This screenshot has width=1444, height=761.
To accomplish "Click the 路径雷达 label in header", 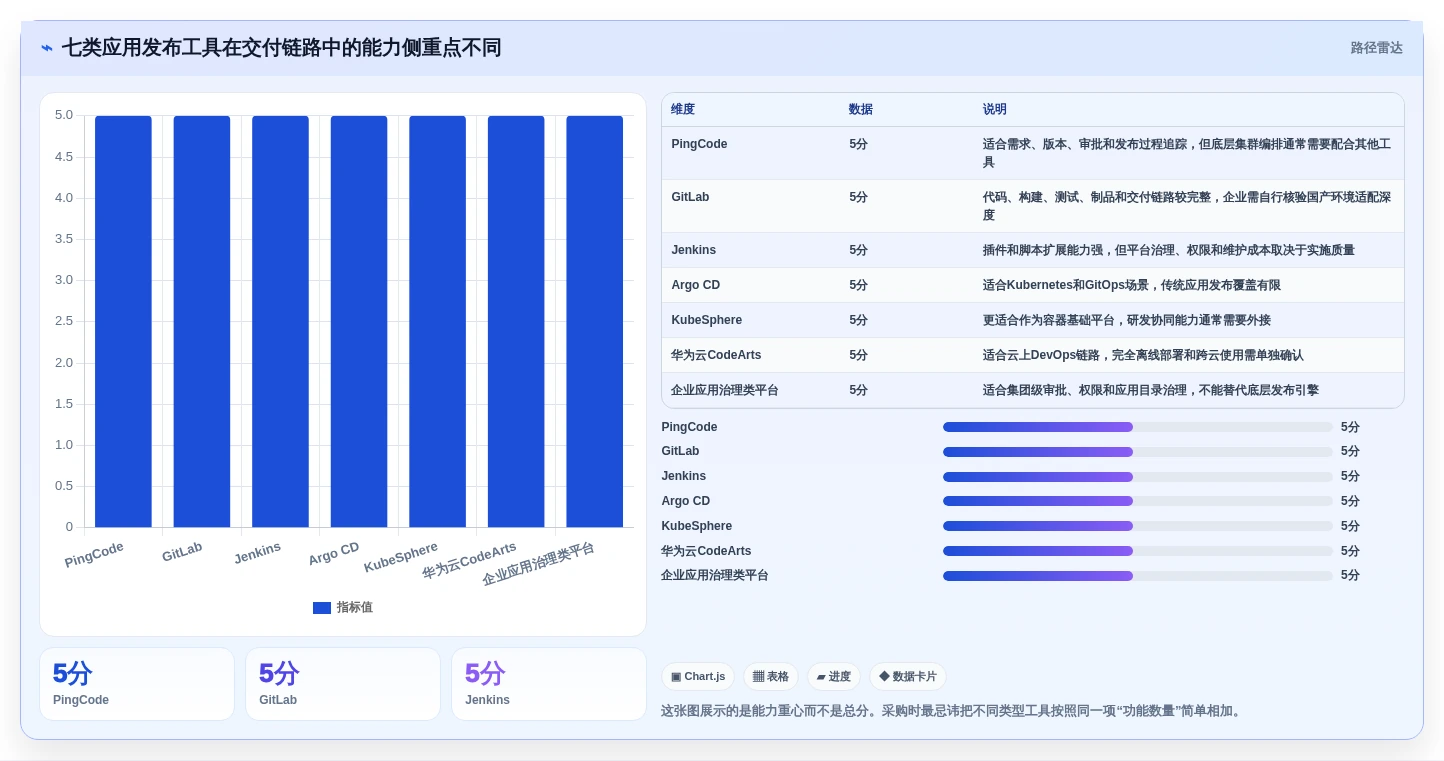I will coord(1376,48).
